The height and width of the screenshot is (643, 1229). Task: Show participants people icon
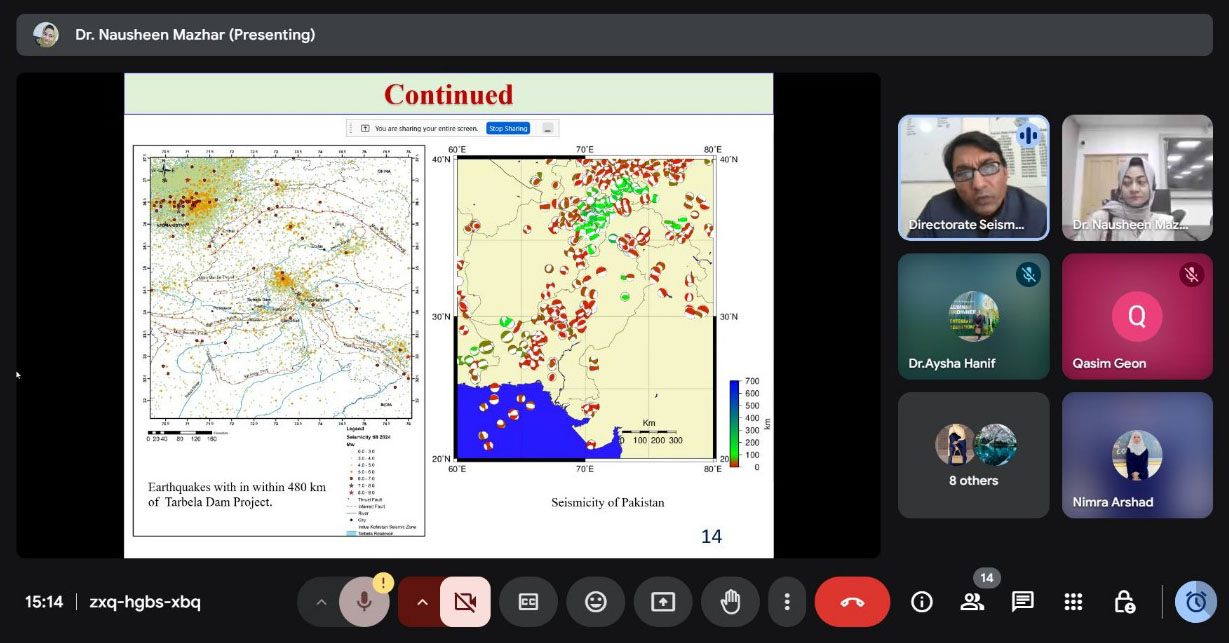[972, 602]
